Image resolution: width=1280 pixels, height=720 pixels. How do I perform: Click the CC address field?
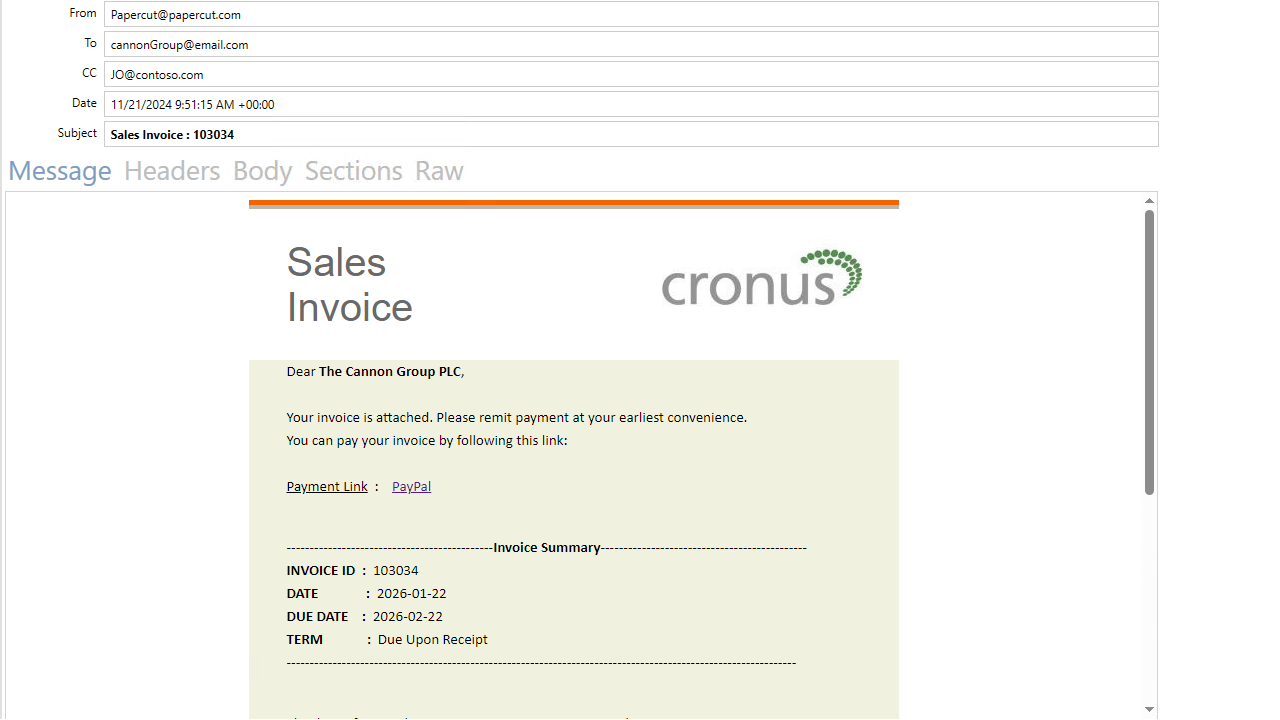(631, 74)
